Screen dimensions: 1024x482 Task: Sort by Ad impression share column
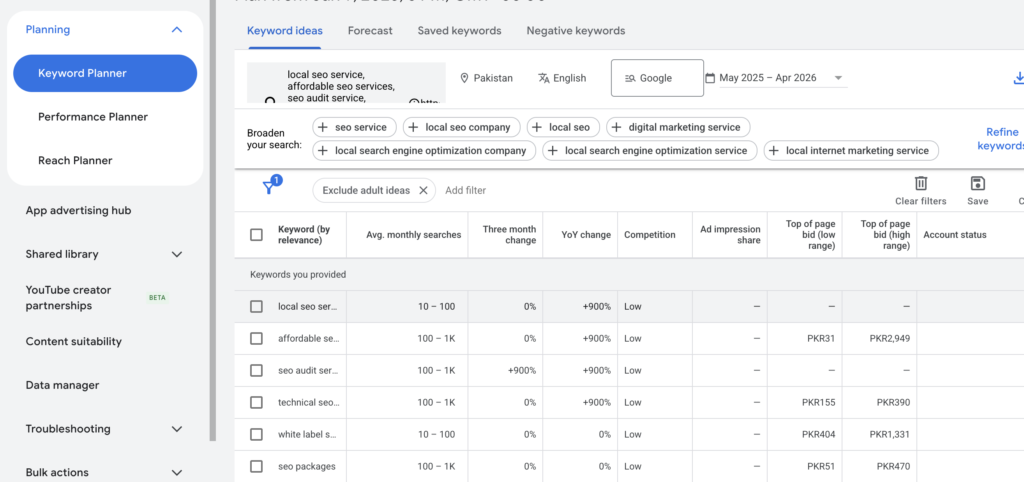730,235
